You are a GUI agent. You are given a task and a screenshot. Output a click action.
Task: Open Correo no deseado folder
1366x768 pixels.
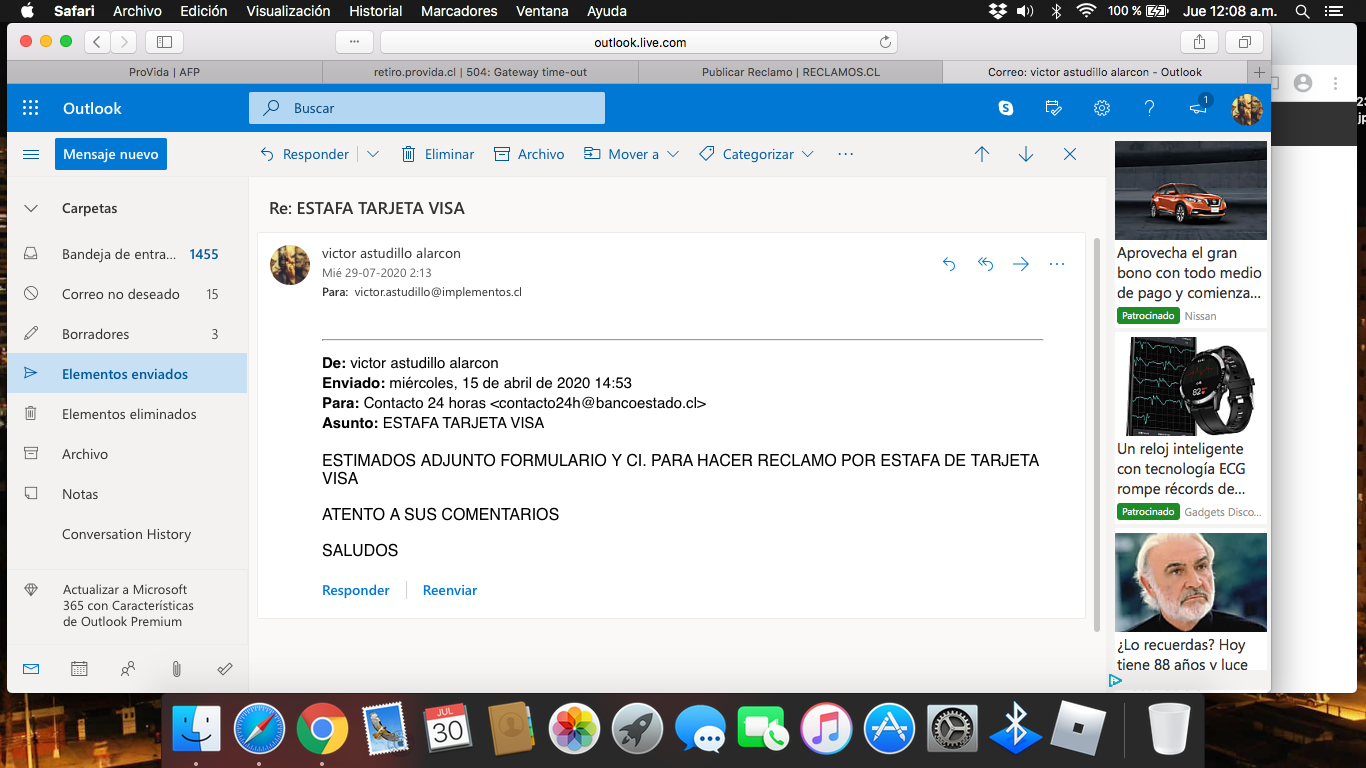point(127,294)
